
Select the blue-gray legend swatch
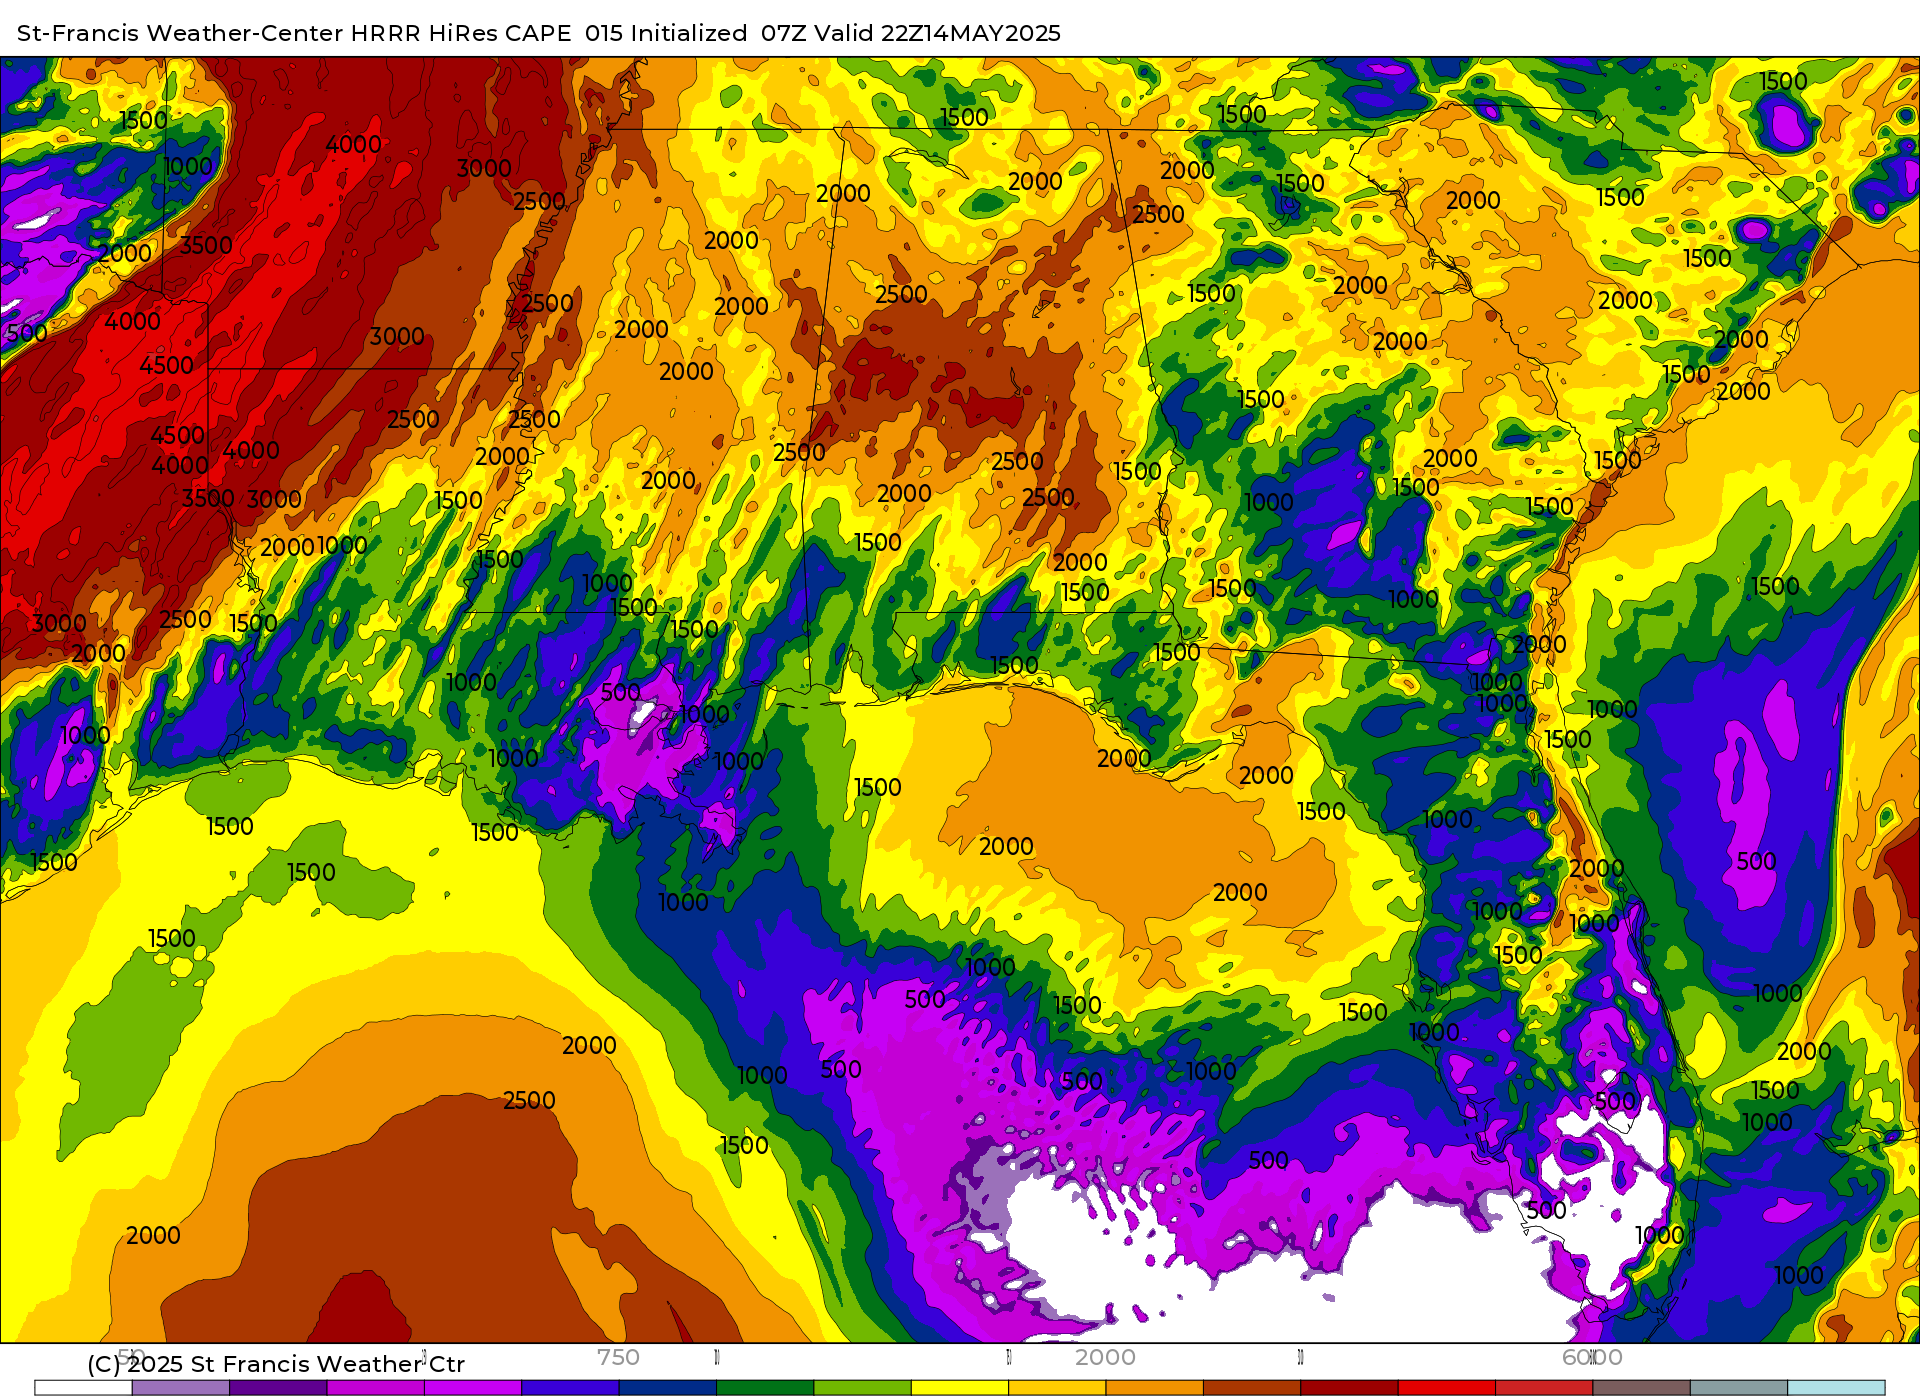1739,1388
